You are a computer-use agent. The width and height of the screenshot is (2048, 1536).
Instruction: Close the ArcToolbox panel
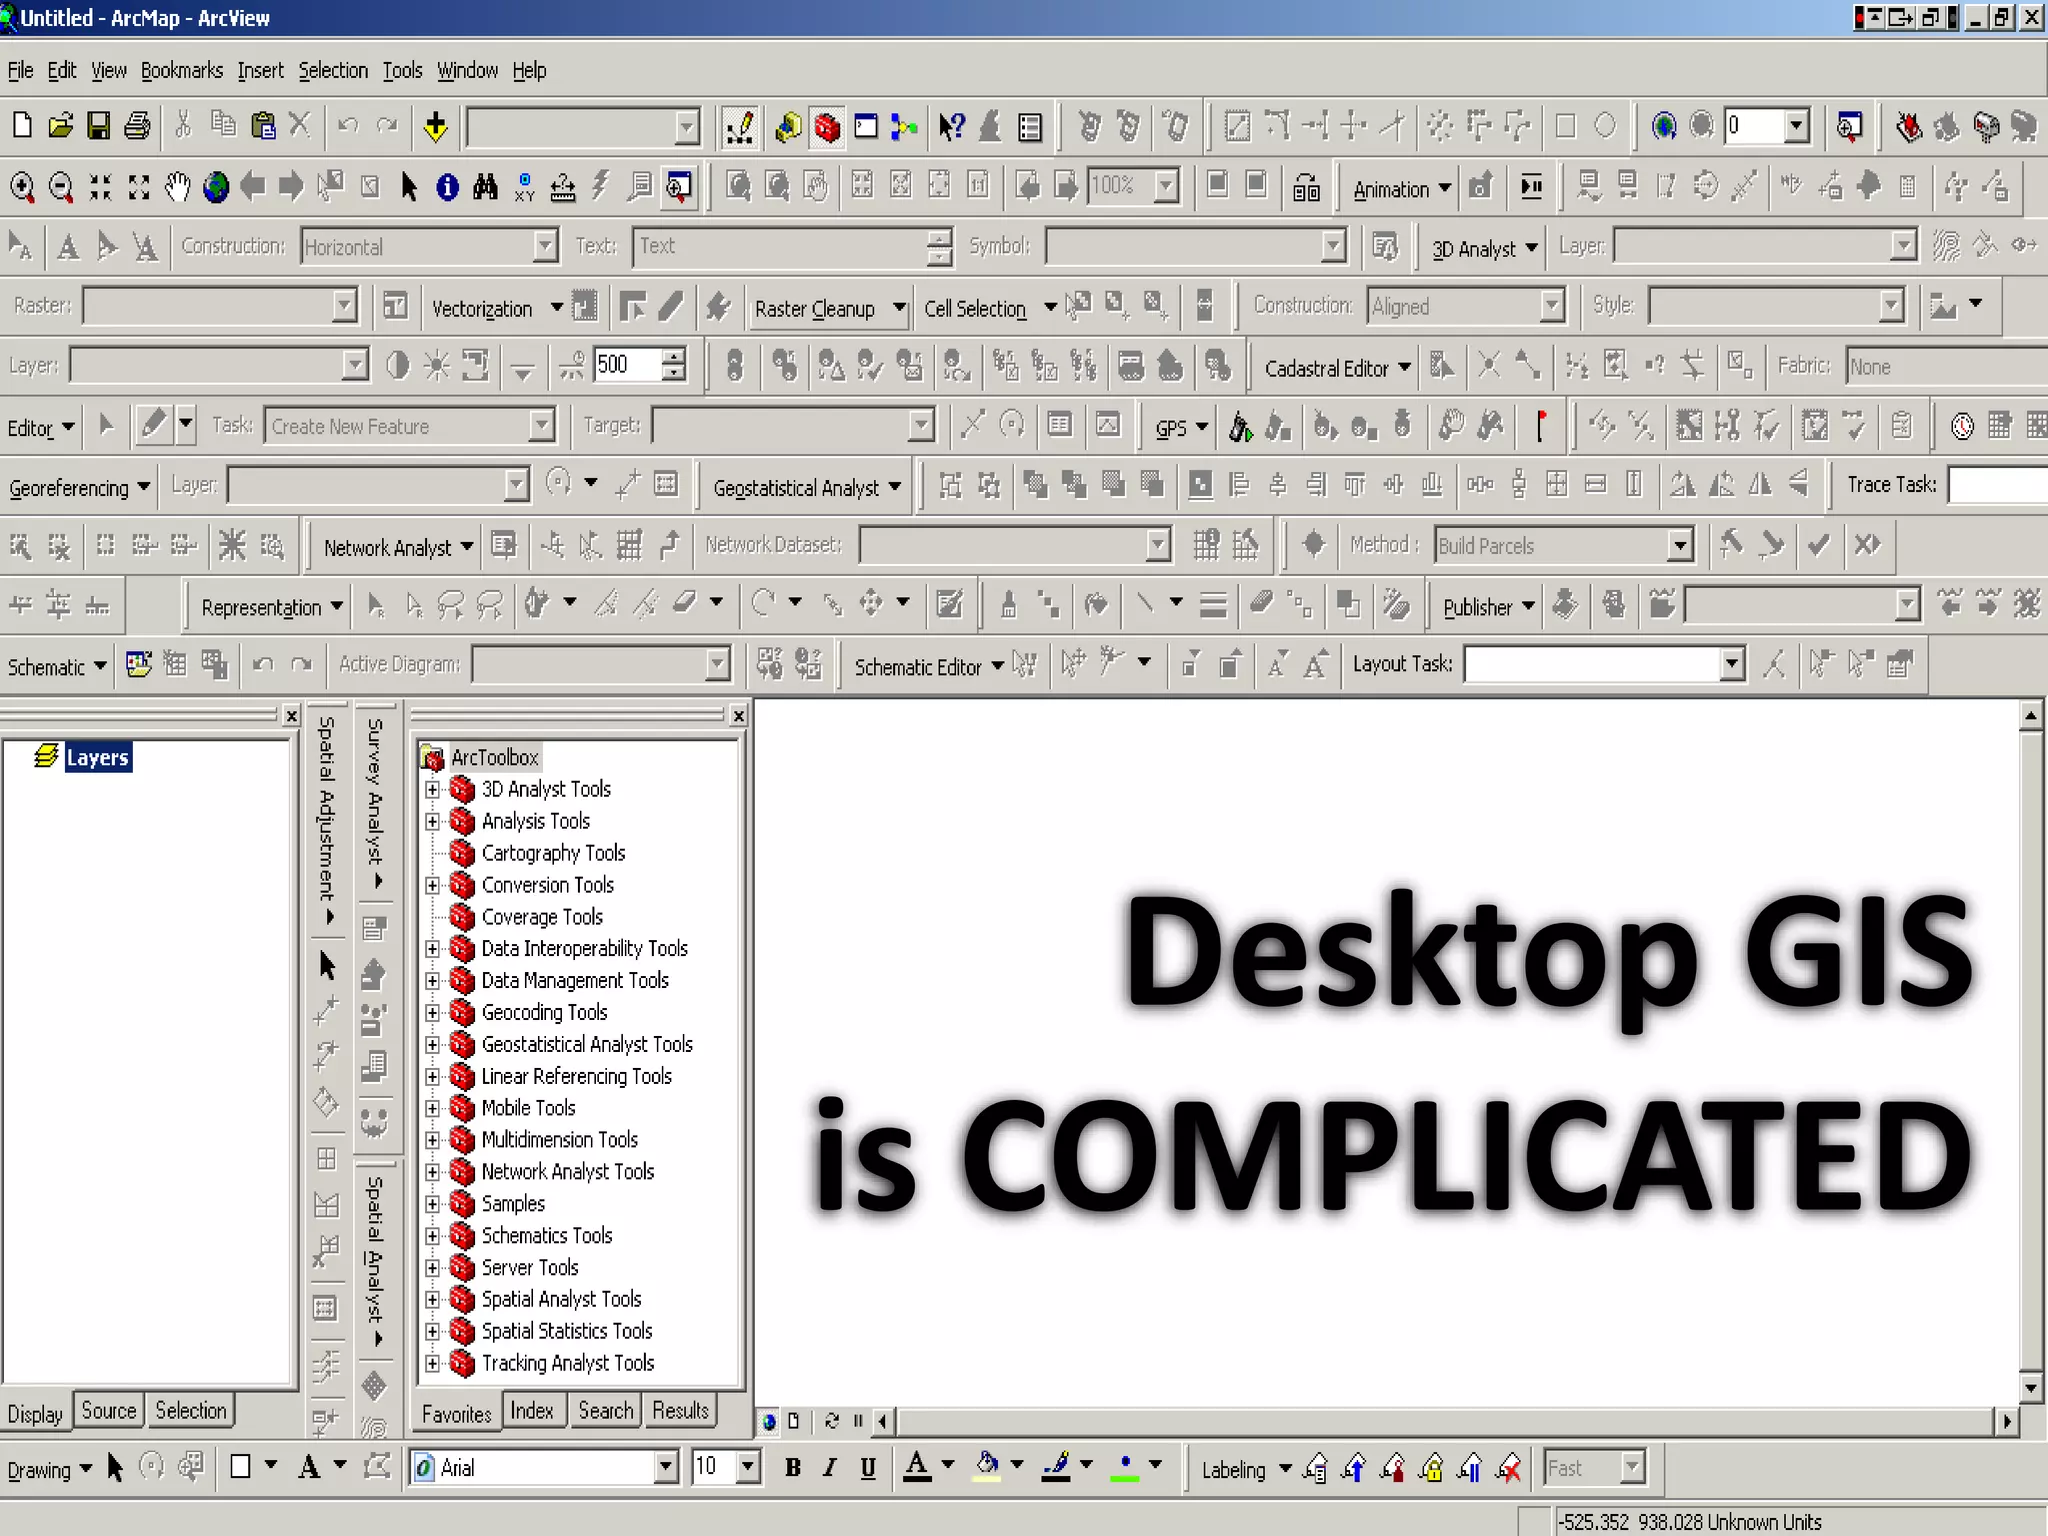[x=738, y=716]
